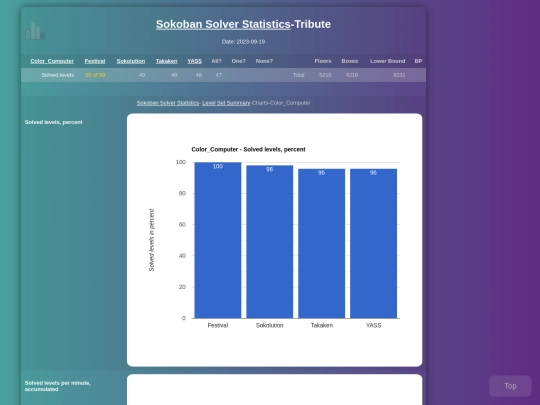Open the Takaken solver header link
Screen dimensions: 540x405
pyautogui.click(x=166, y=61)
